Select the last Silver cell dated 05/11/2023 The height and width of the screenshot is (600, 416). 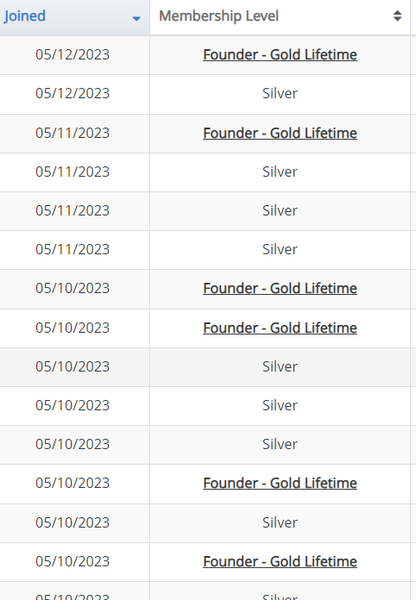click(280, 249)
